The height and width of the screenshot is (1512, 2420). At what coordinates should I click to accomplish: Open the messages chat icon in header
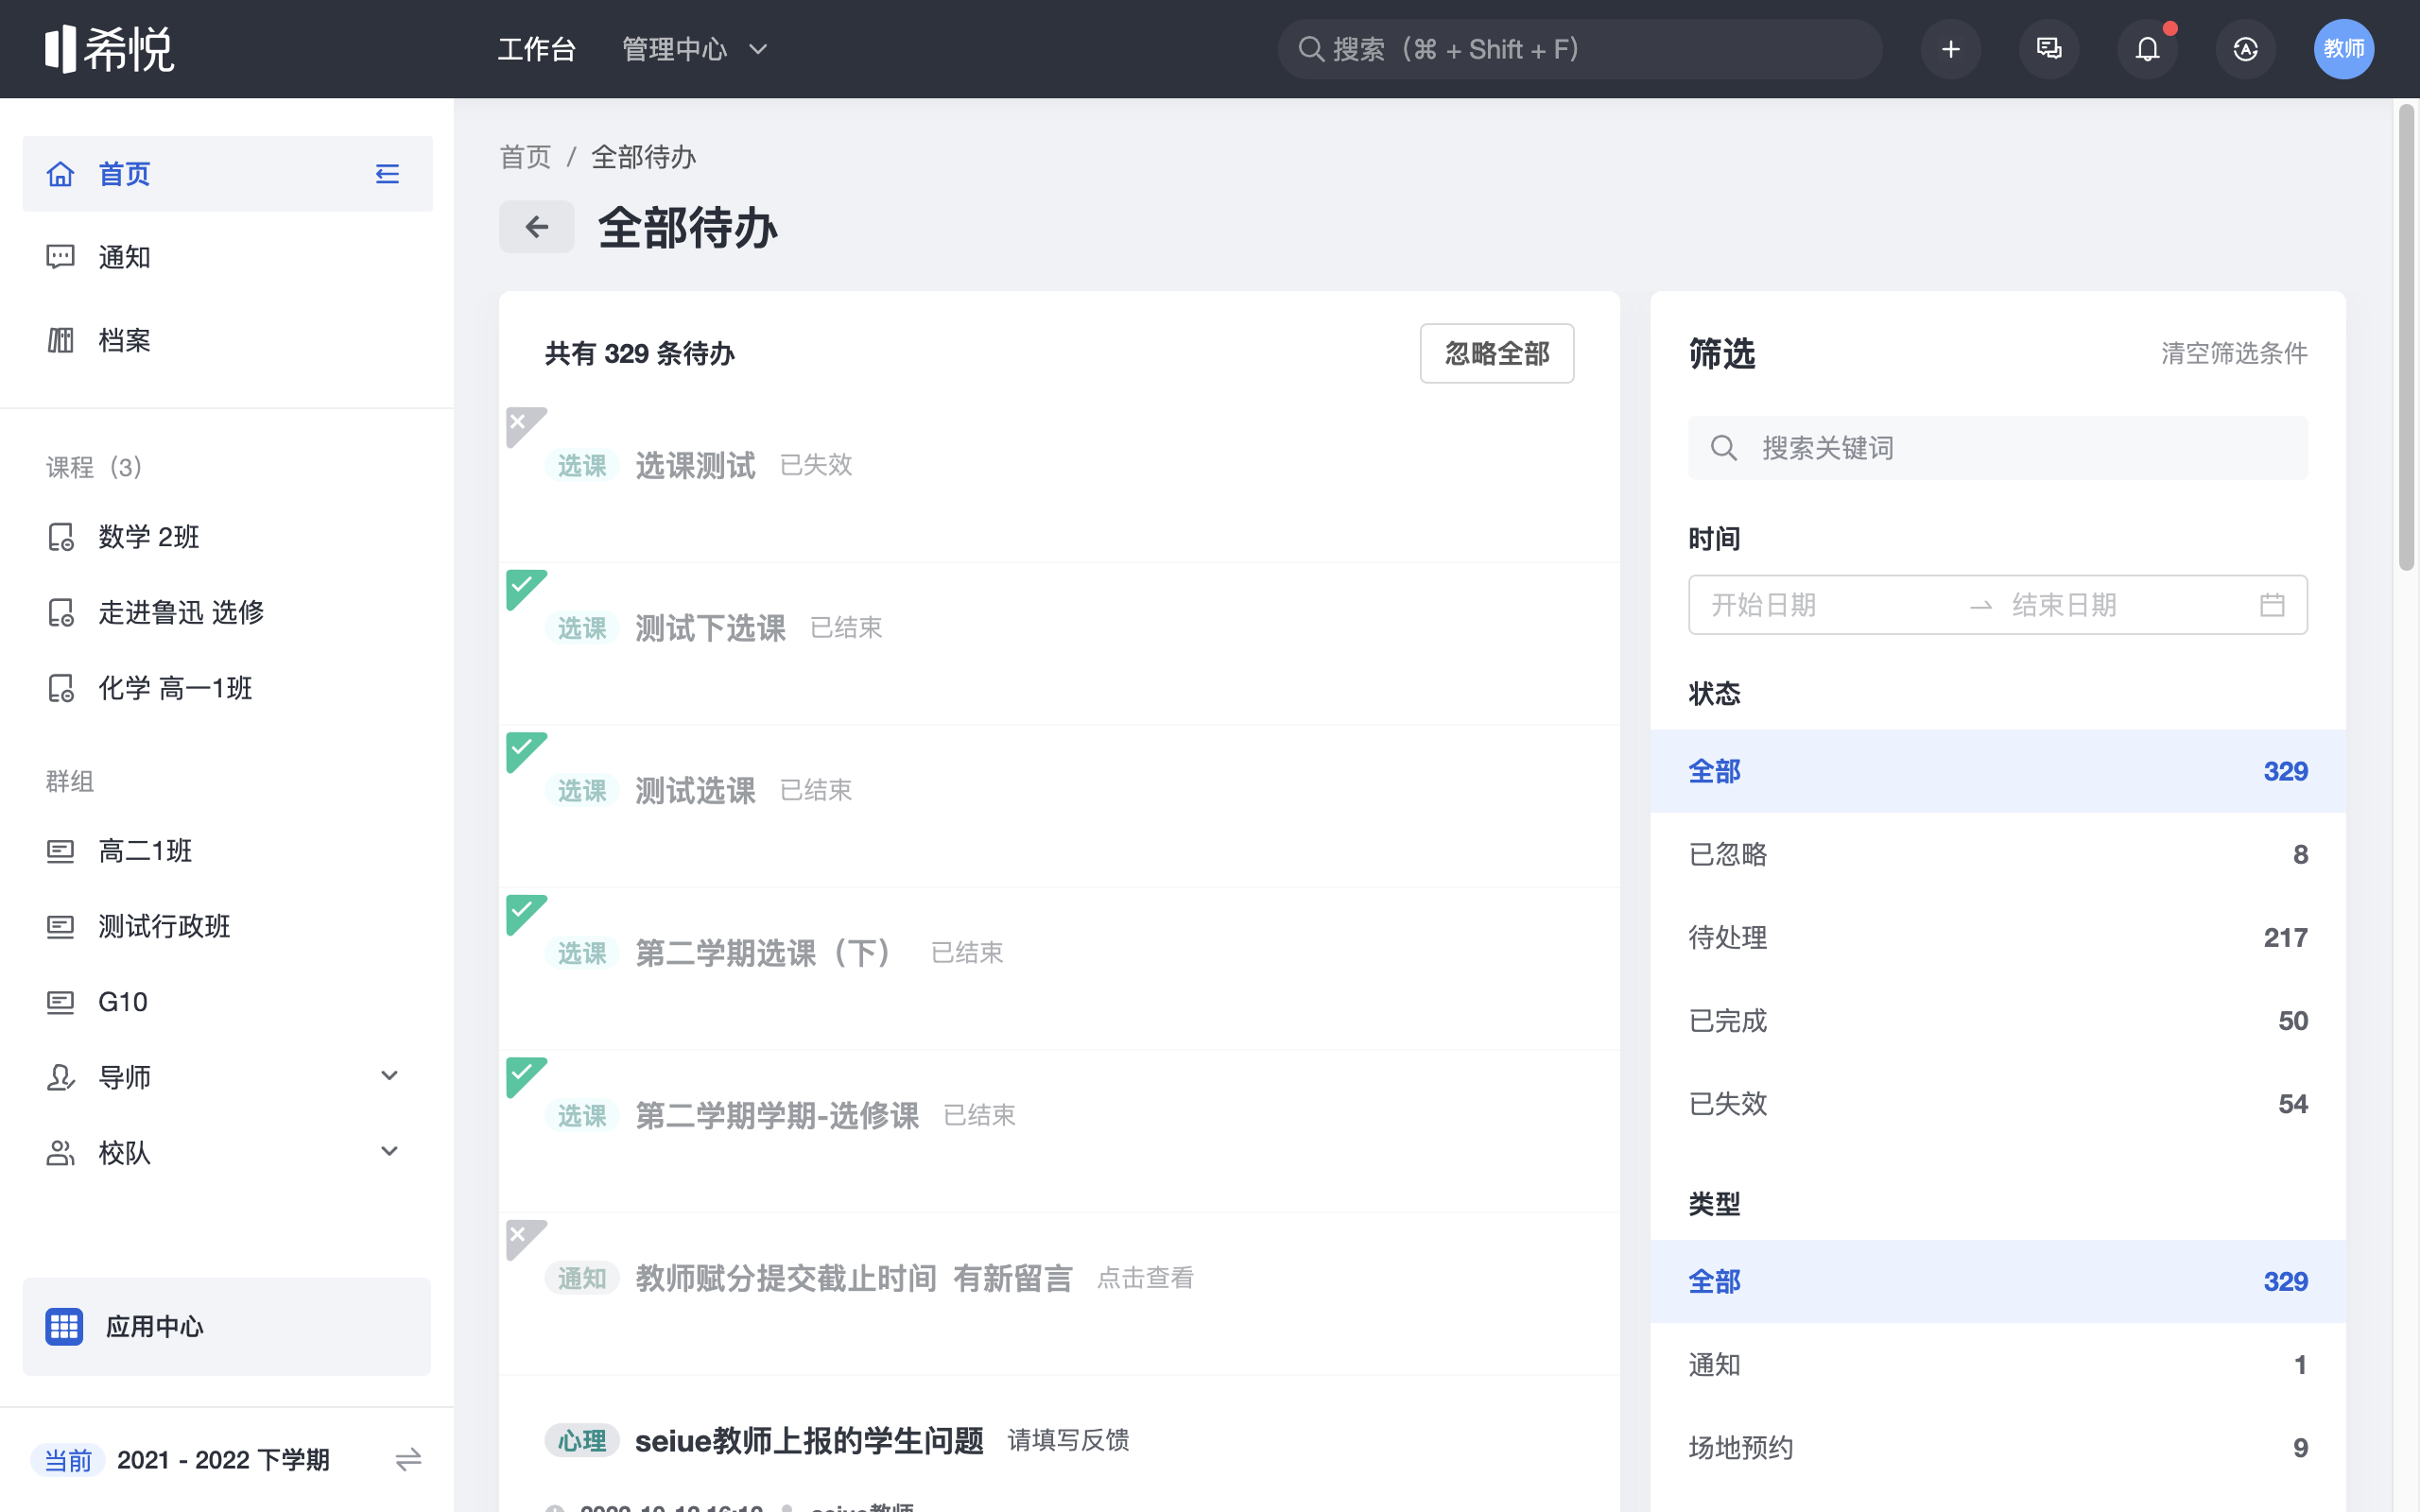2048,49
